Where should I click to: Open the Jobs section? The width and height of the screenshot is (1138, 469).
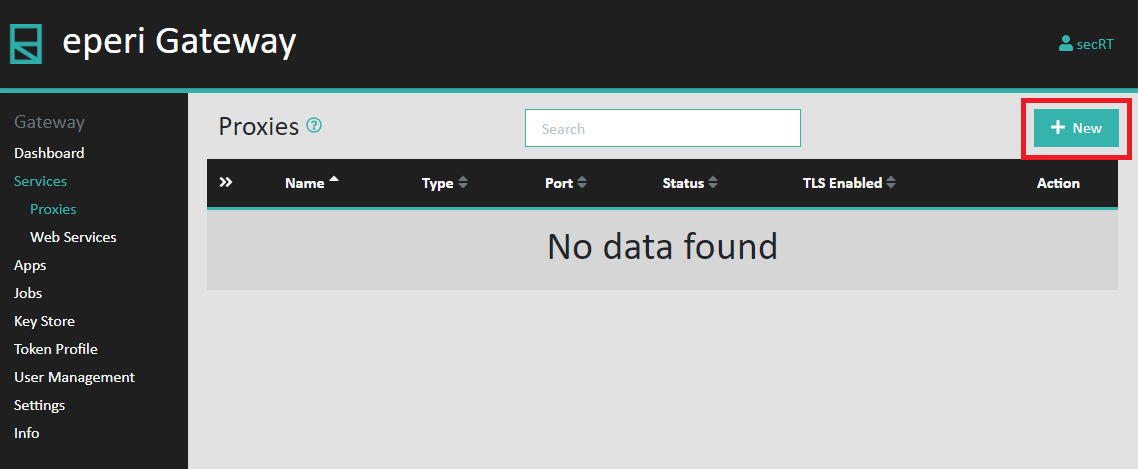[x=28, y=293]
